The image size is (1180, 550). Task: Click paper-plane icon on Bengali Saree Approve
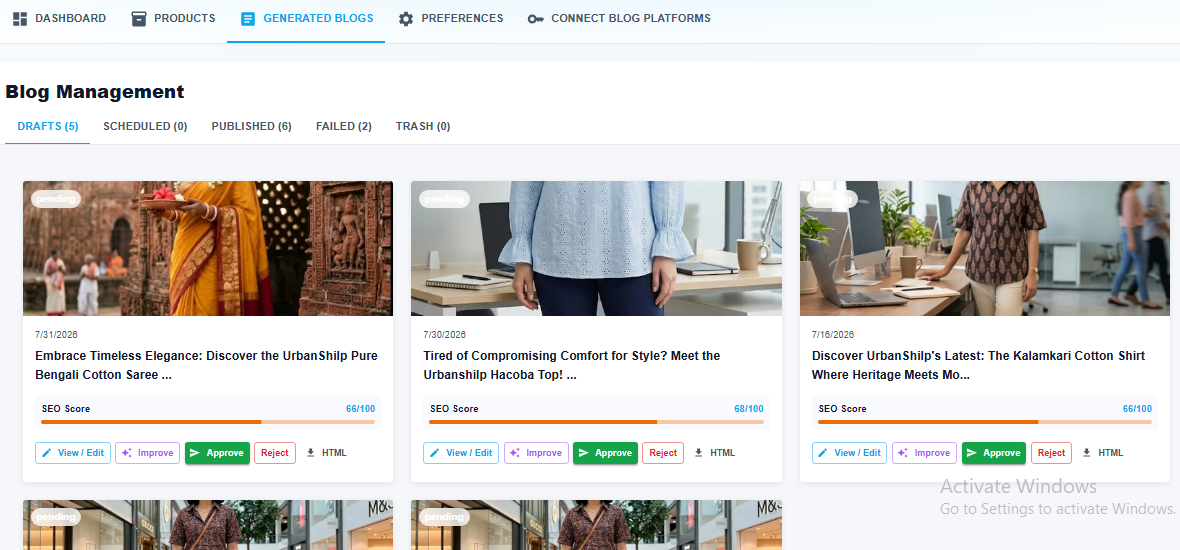195,453
